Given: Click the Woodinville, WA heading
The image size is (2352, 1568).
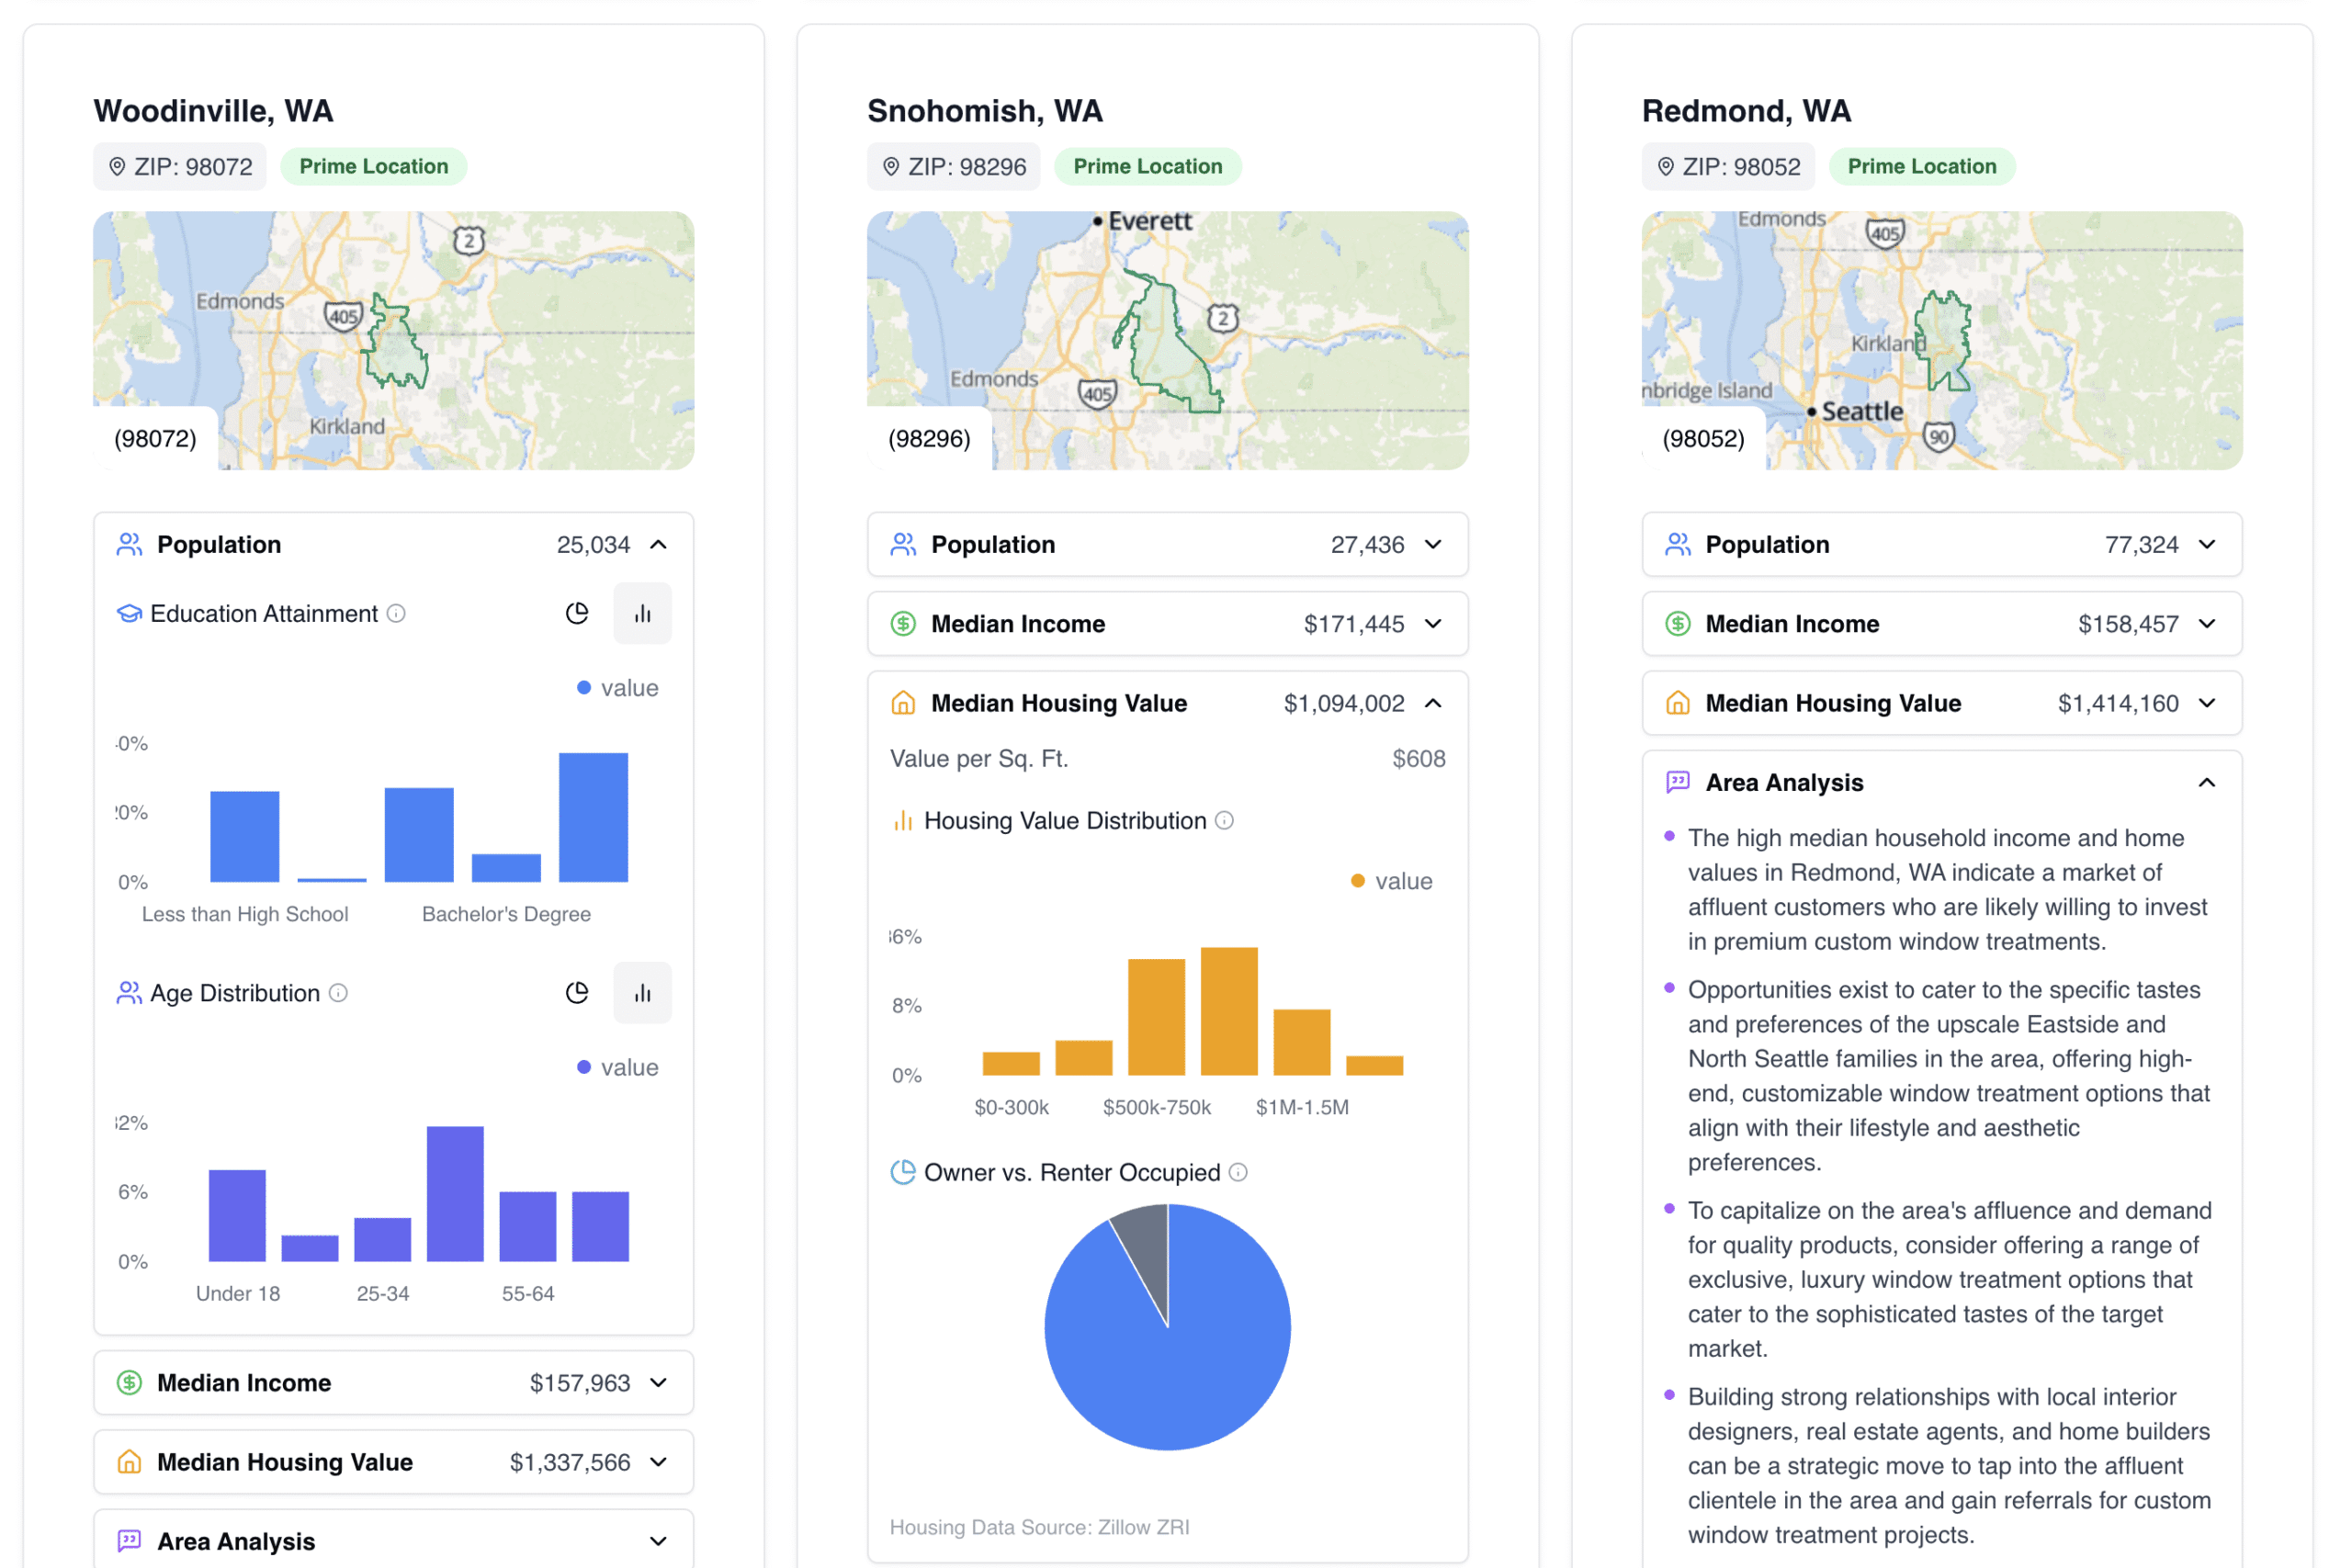Looking at the screenshot, I should coord(214,111).
